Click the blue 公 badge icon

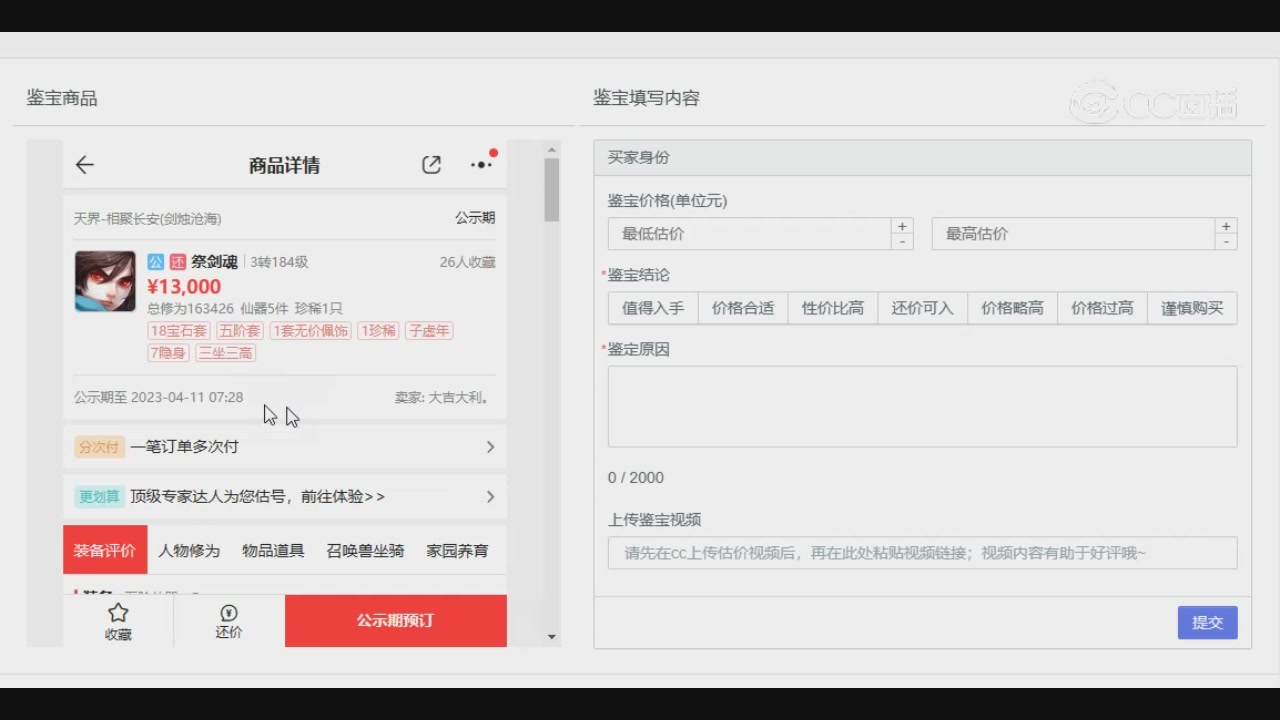[x=155, y=262]
